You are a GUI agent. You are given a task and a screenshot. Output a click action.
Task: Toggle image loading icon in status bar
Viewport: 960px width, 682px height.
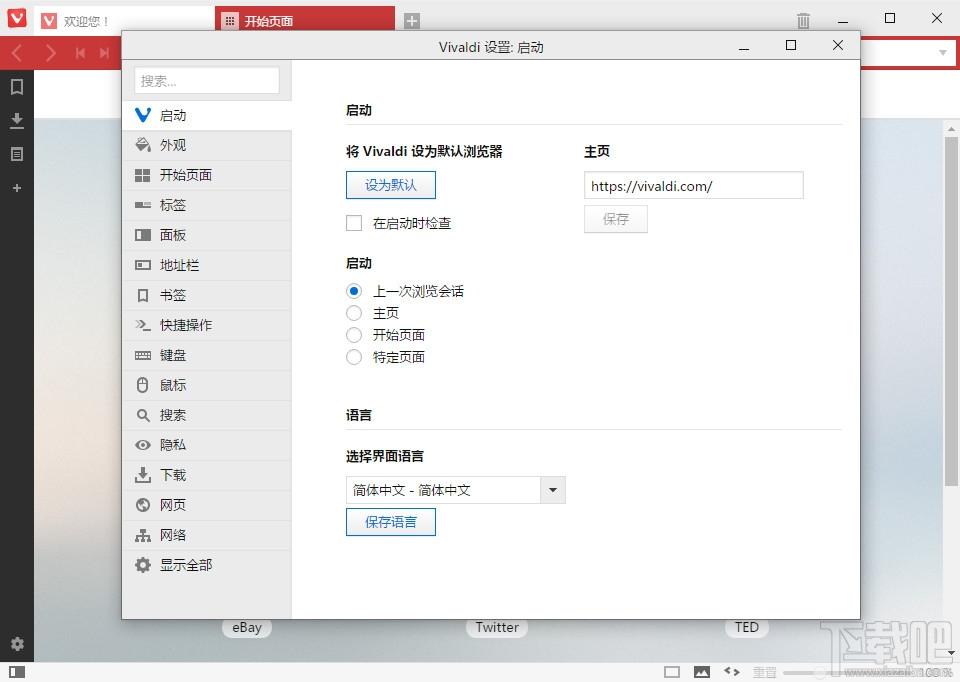click(x=702, y=672)
